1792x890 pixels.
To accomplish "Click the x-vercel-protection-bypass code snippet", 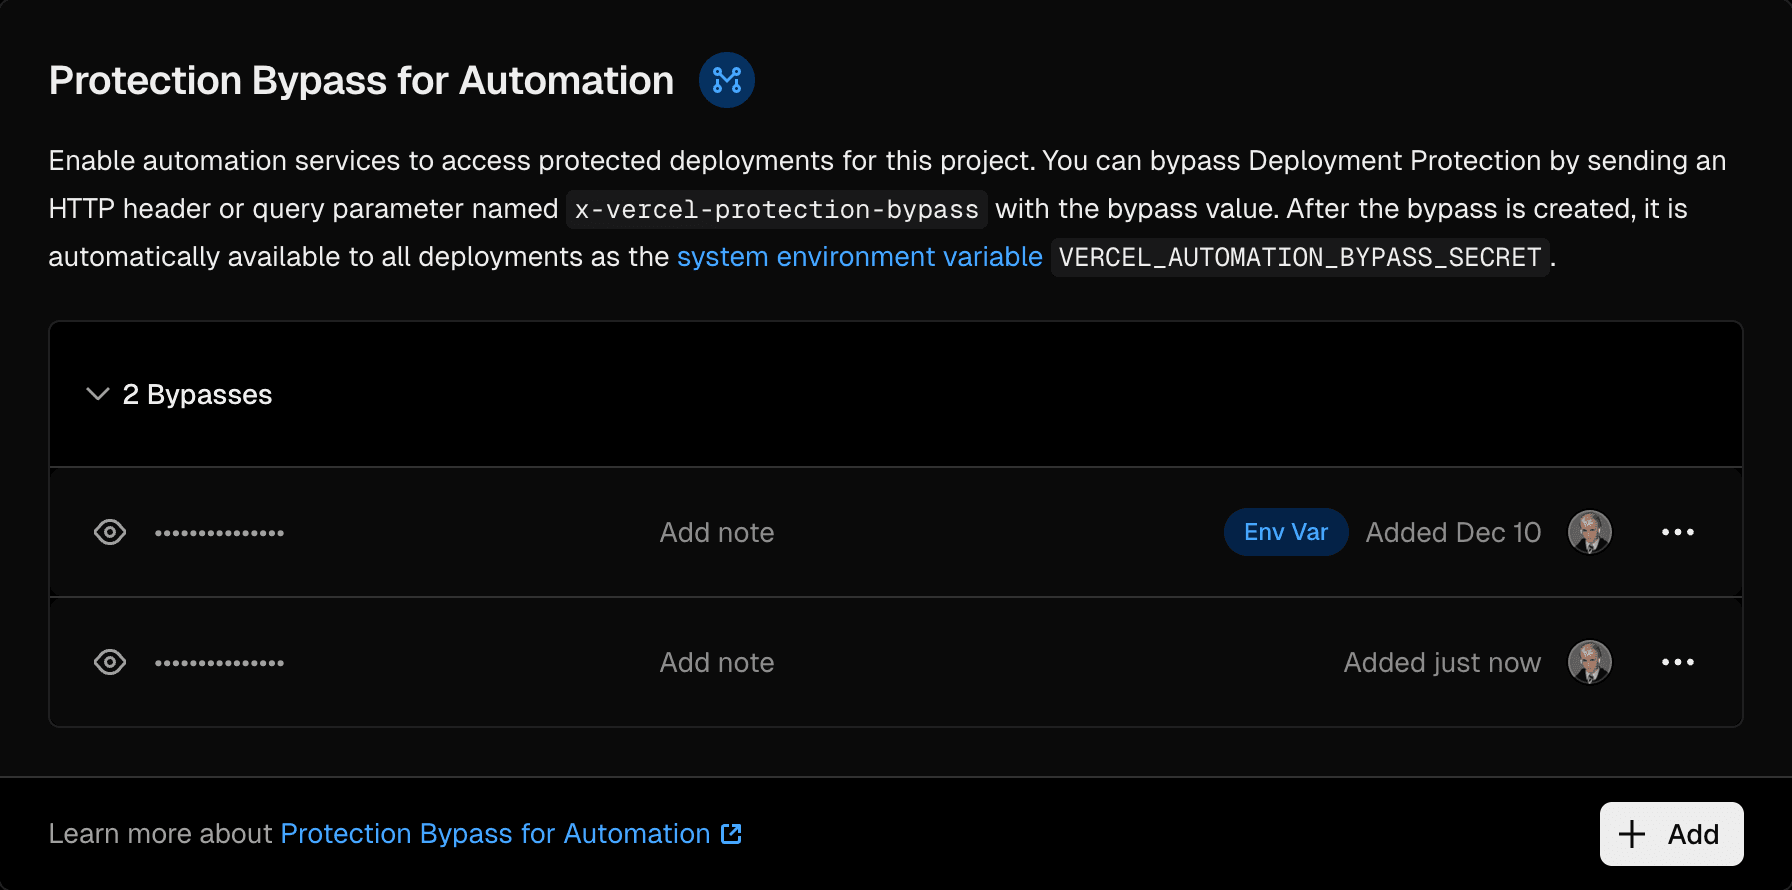I will click(x=776, y=210).
